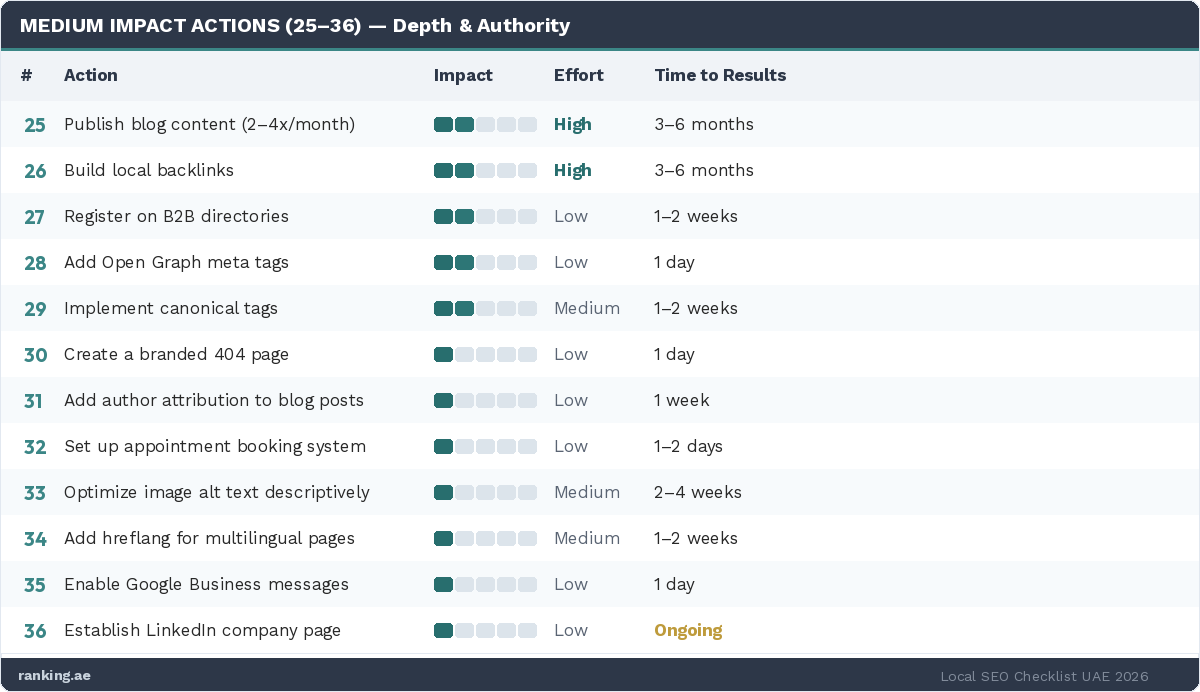
Task: Click the Add Open Graph meta tags action
Action: 176,263
